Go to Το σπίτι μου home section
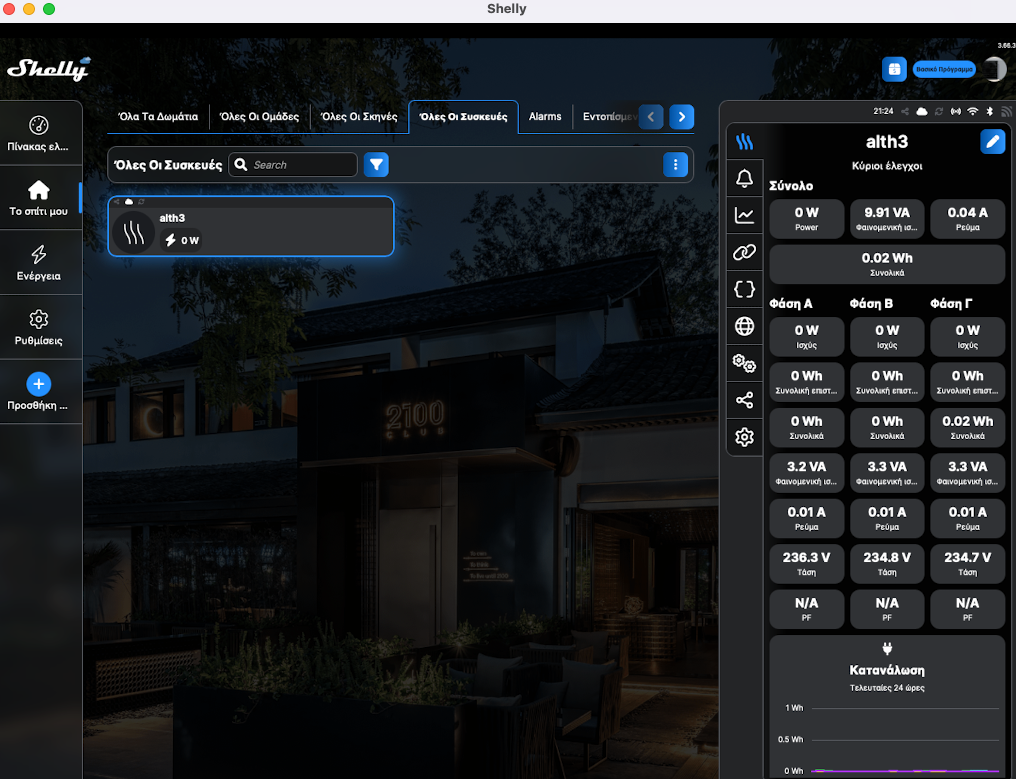1016x779 pixels. 39,198
